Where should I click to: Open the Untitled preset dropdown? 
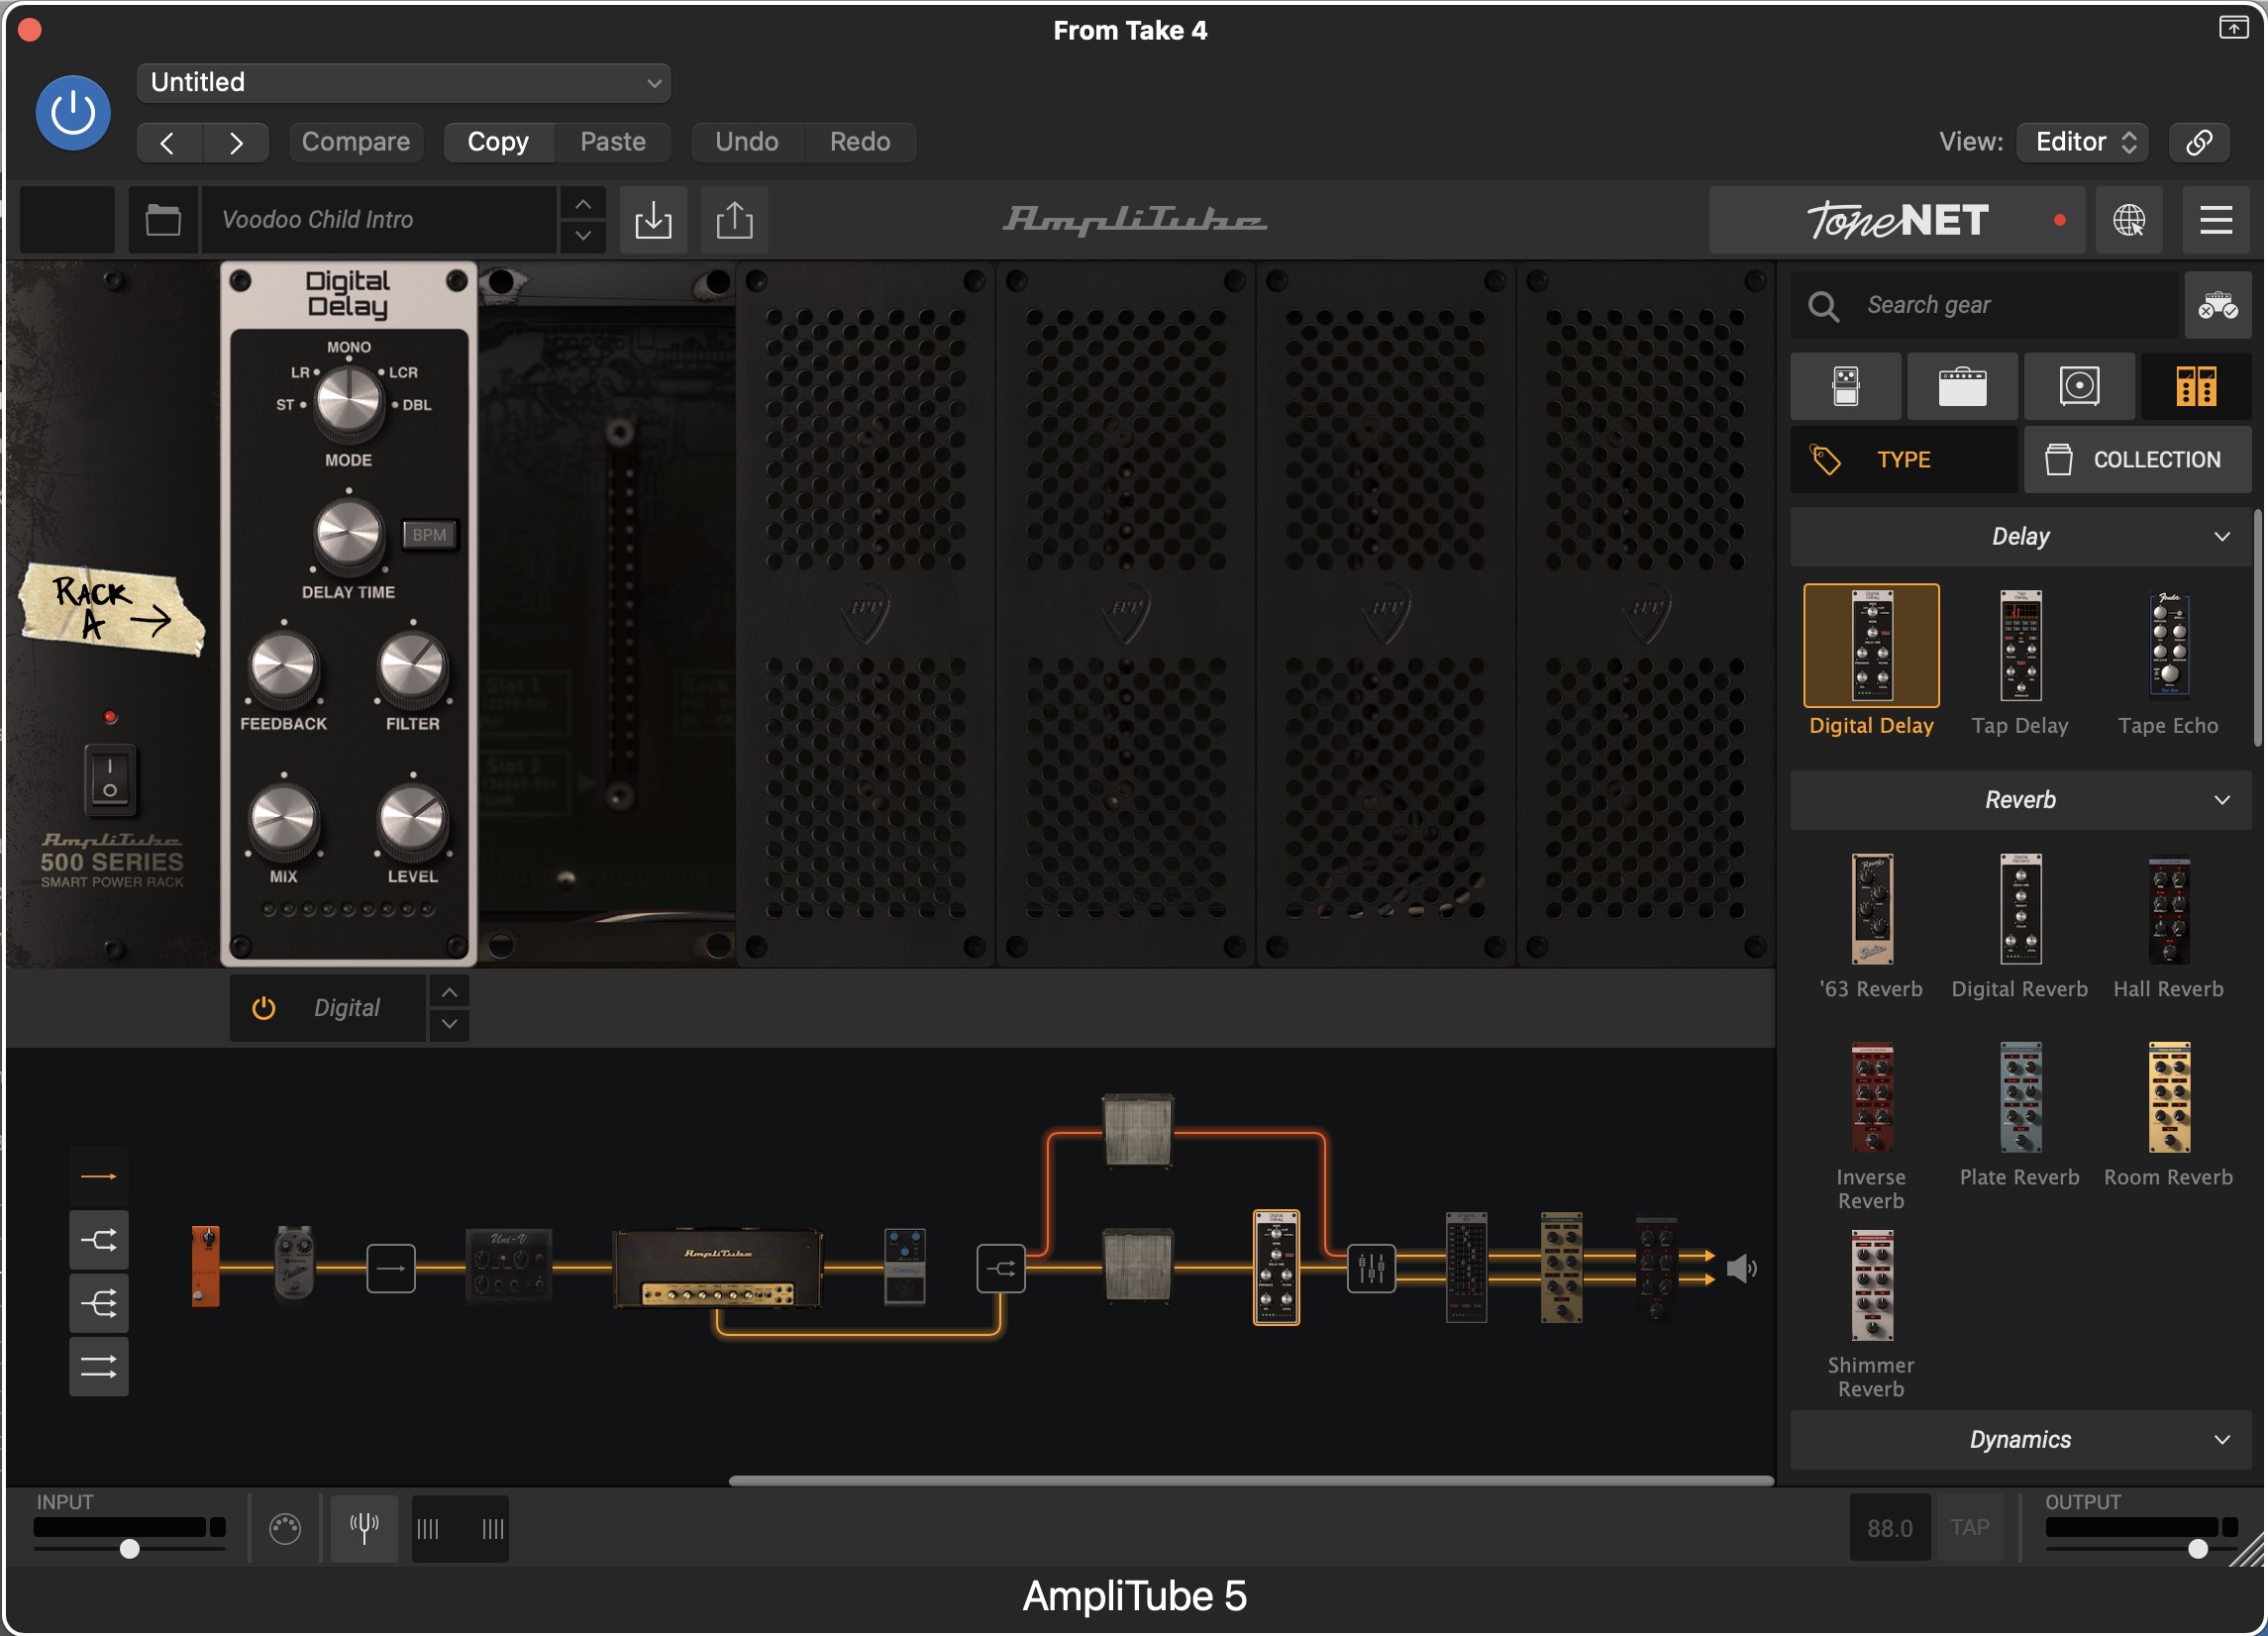[403, 82]
